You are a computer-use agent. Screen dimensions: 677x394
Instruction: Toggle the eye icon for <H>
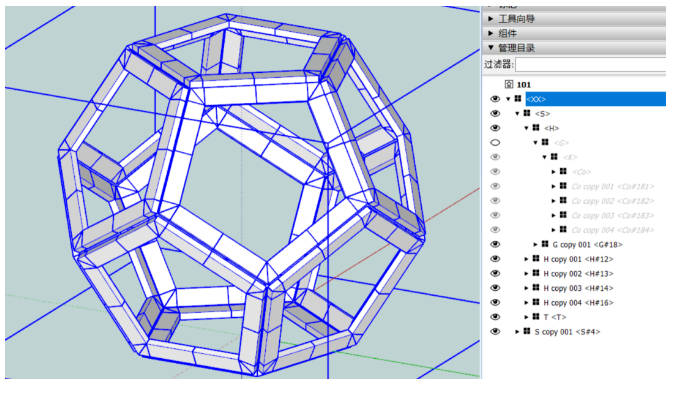point(495,128)
